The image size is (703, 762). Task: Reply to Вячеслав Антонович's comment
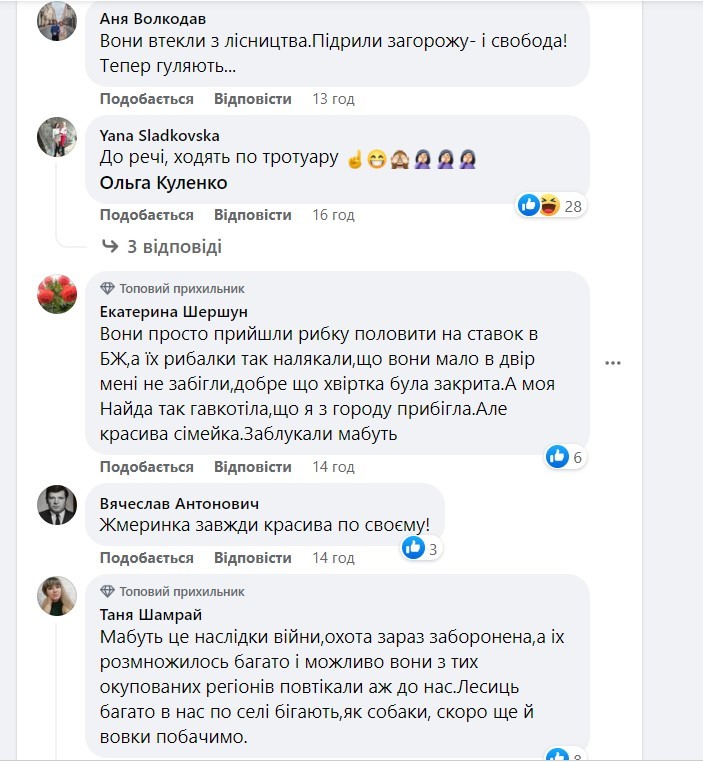tap(252, 558)
